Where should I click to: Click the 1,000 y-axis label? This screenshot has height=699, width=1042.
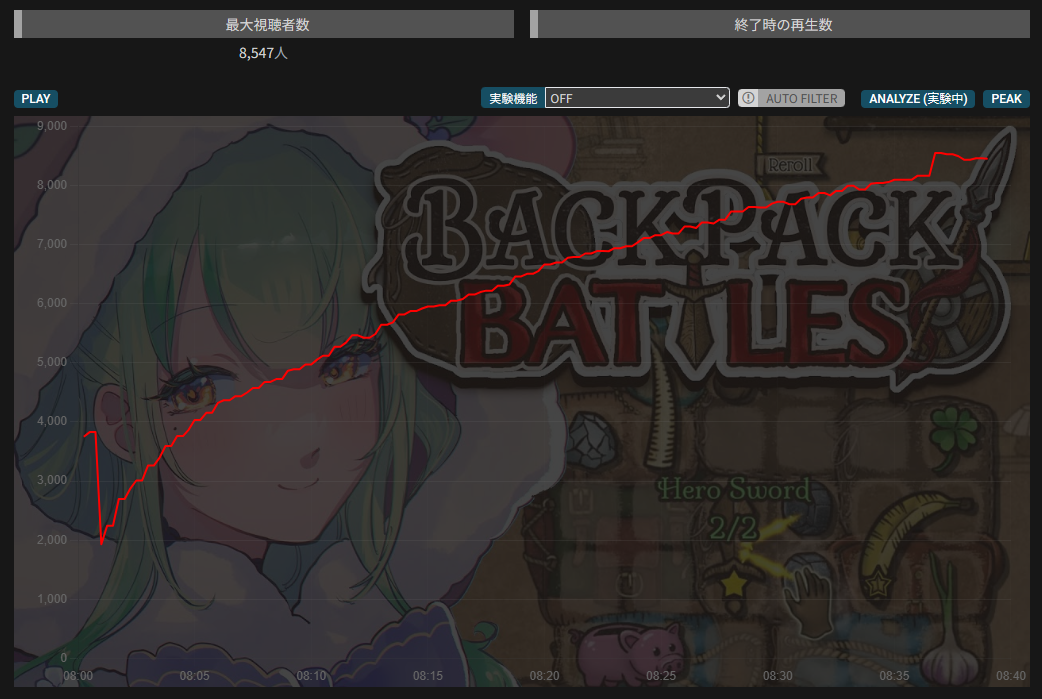click(52, 599)
